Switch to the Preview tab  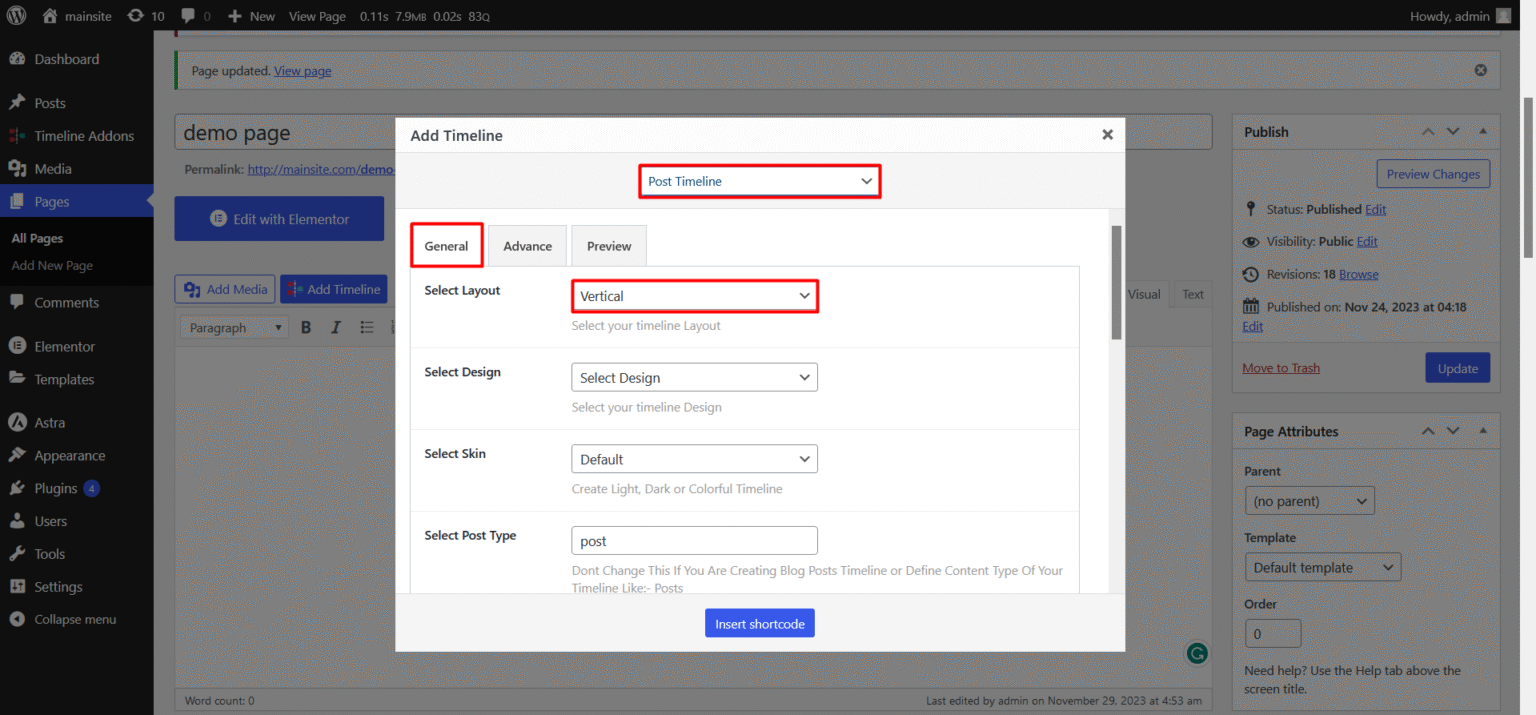pyautogui.click(x=608, y=245)
